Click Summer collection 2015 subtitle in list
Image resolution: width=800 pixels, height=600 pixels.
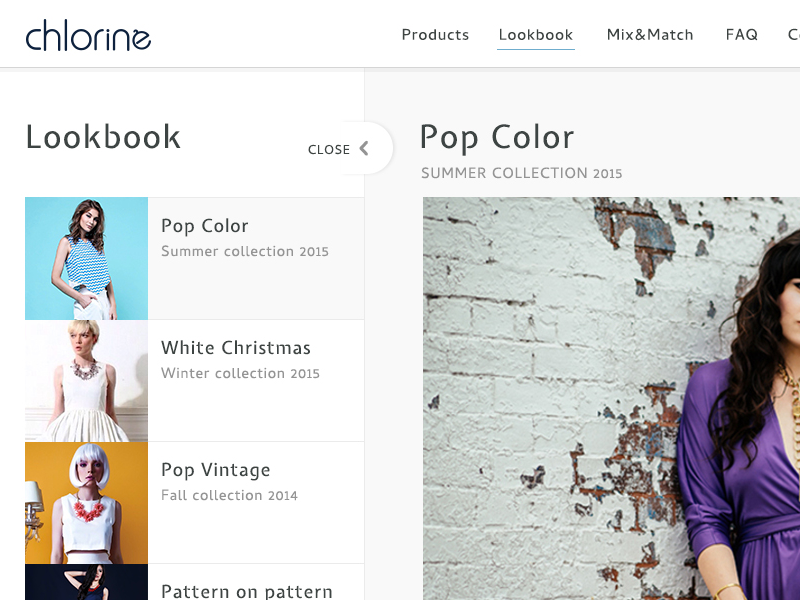pyautogui.click(x=245, y=252)
